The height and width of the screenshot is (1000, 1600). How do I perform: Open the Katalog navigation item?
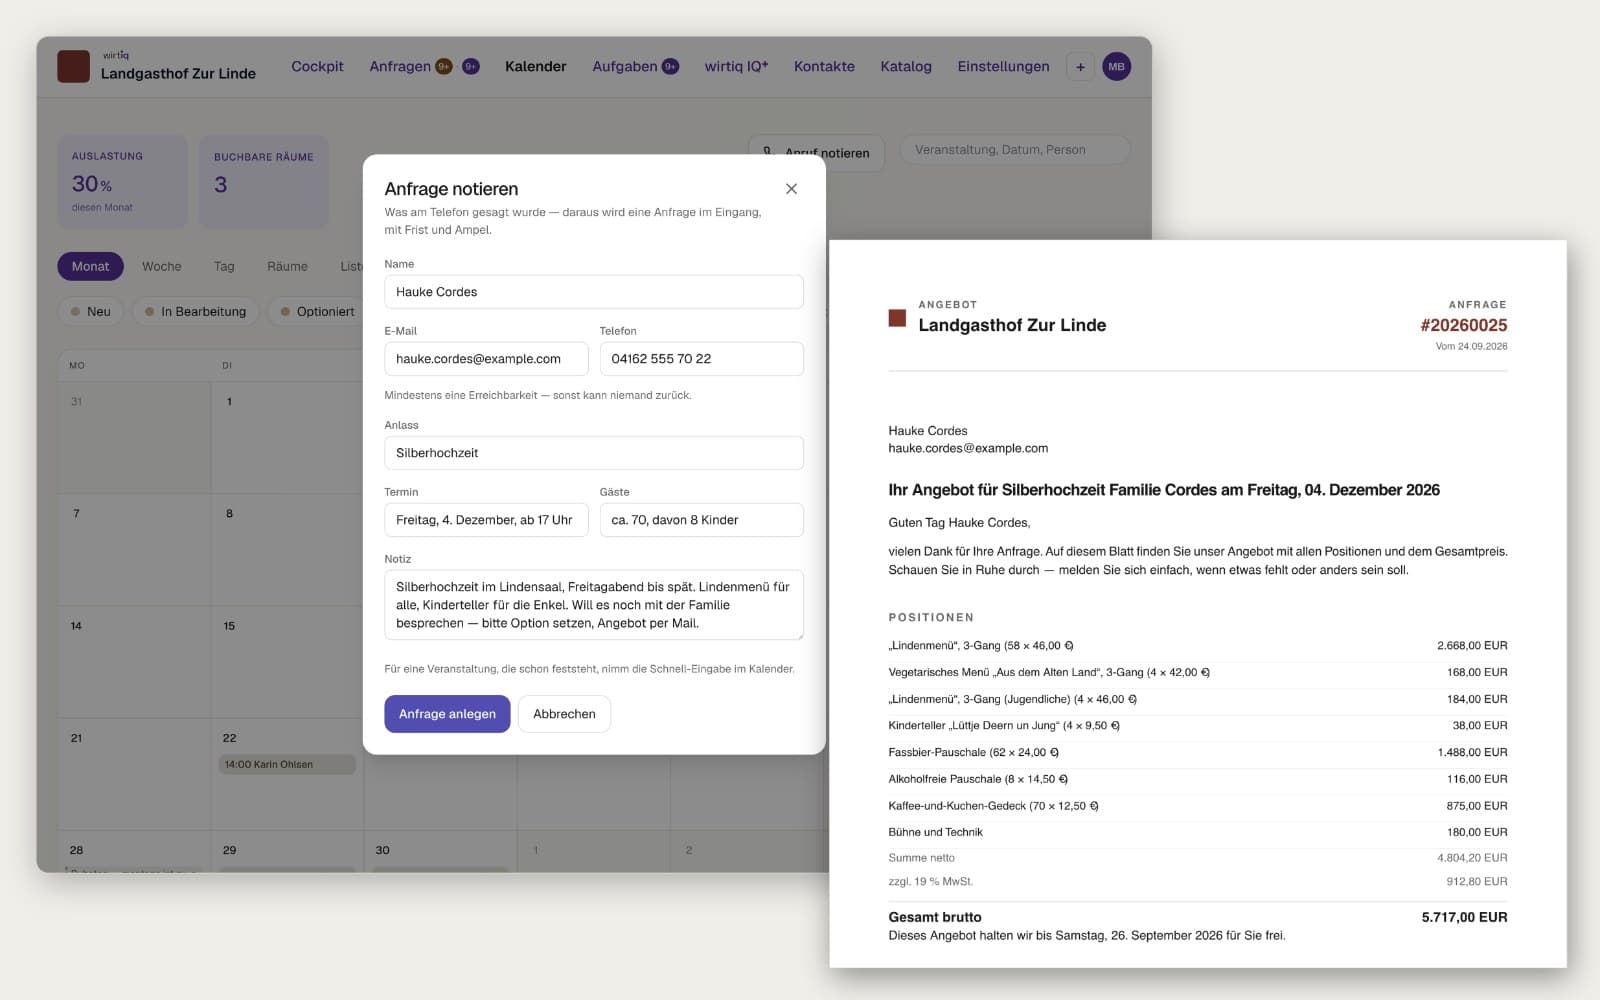(x=906, y=67)
